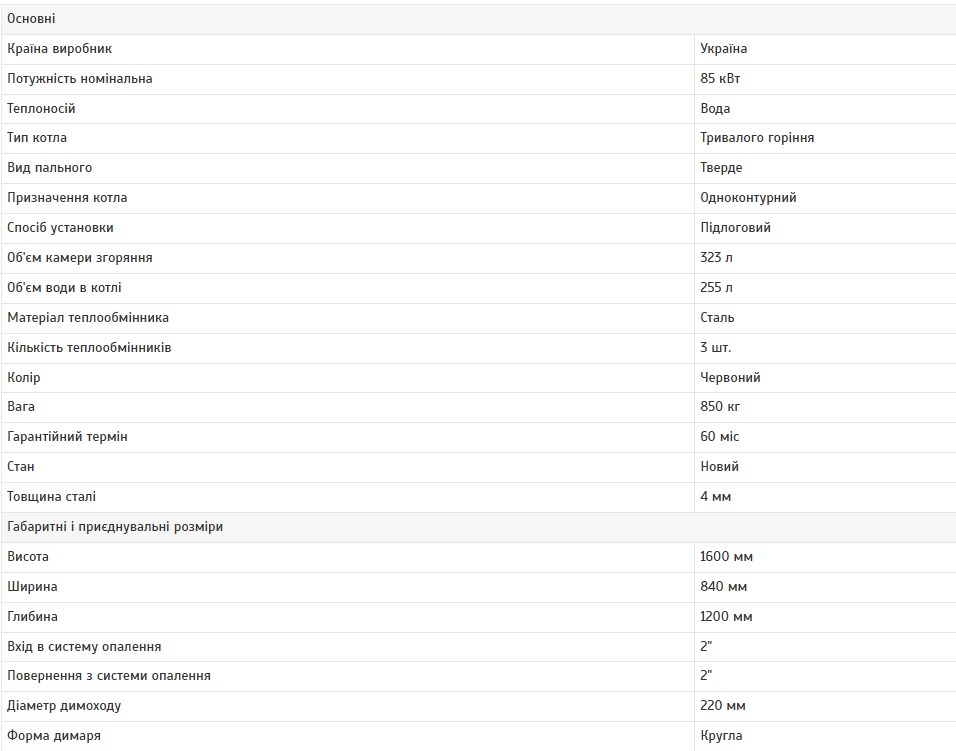Select the "Країна виробник" row label
The image size is (956, 751).
pos(59,49)
